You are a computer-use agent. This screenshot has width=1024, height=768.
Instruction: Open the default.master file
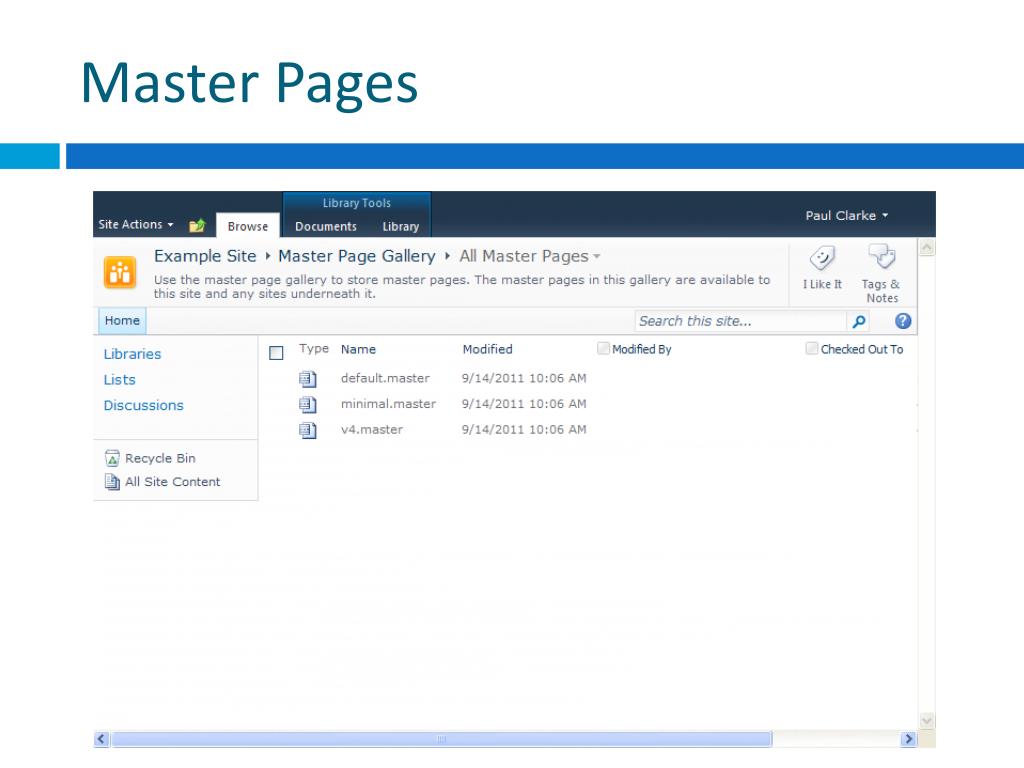point(385,378)
